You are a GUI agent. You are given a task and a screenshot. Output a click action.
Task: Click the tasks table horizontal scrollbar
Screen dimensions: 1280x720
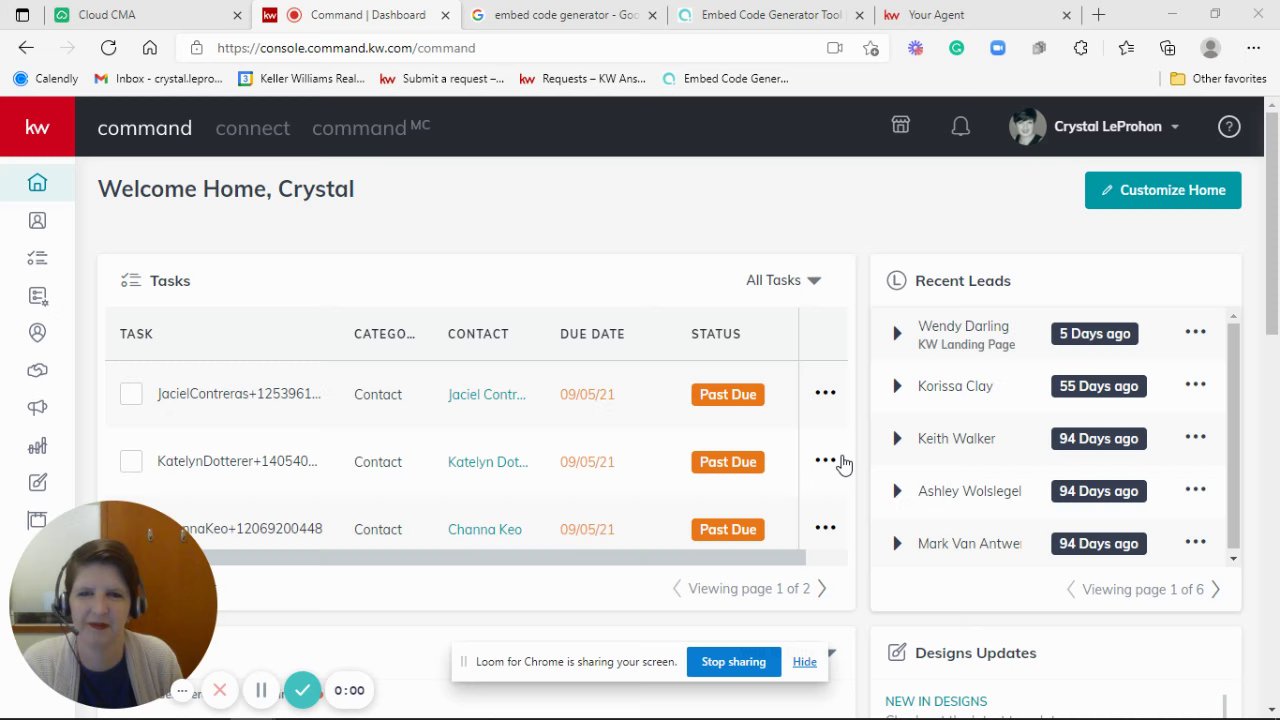(503, 557)
